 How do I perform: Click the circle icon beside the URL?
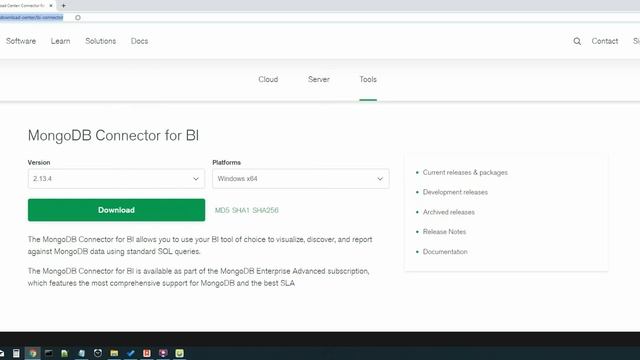point(78,18)
